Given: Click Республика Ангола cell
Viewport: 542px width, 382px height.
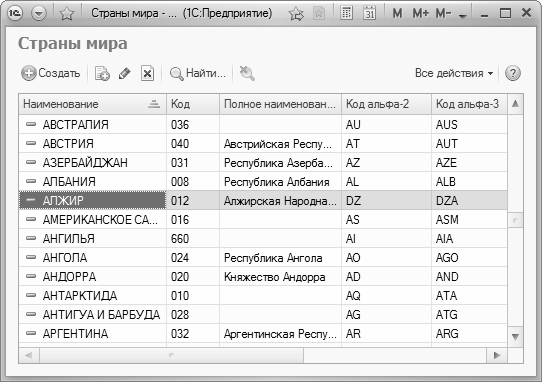Looking at the screenshot, I should coord(280,258).
